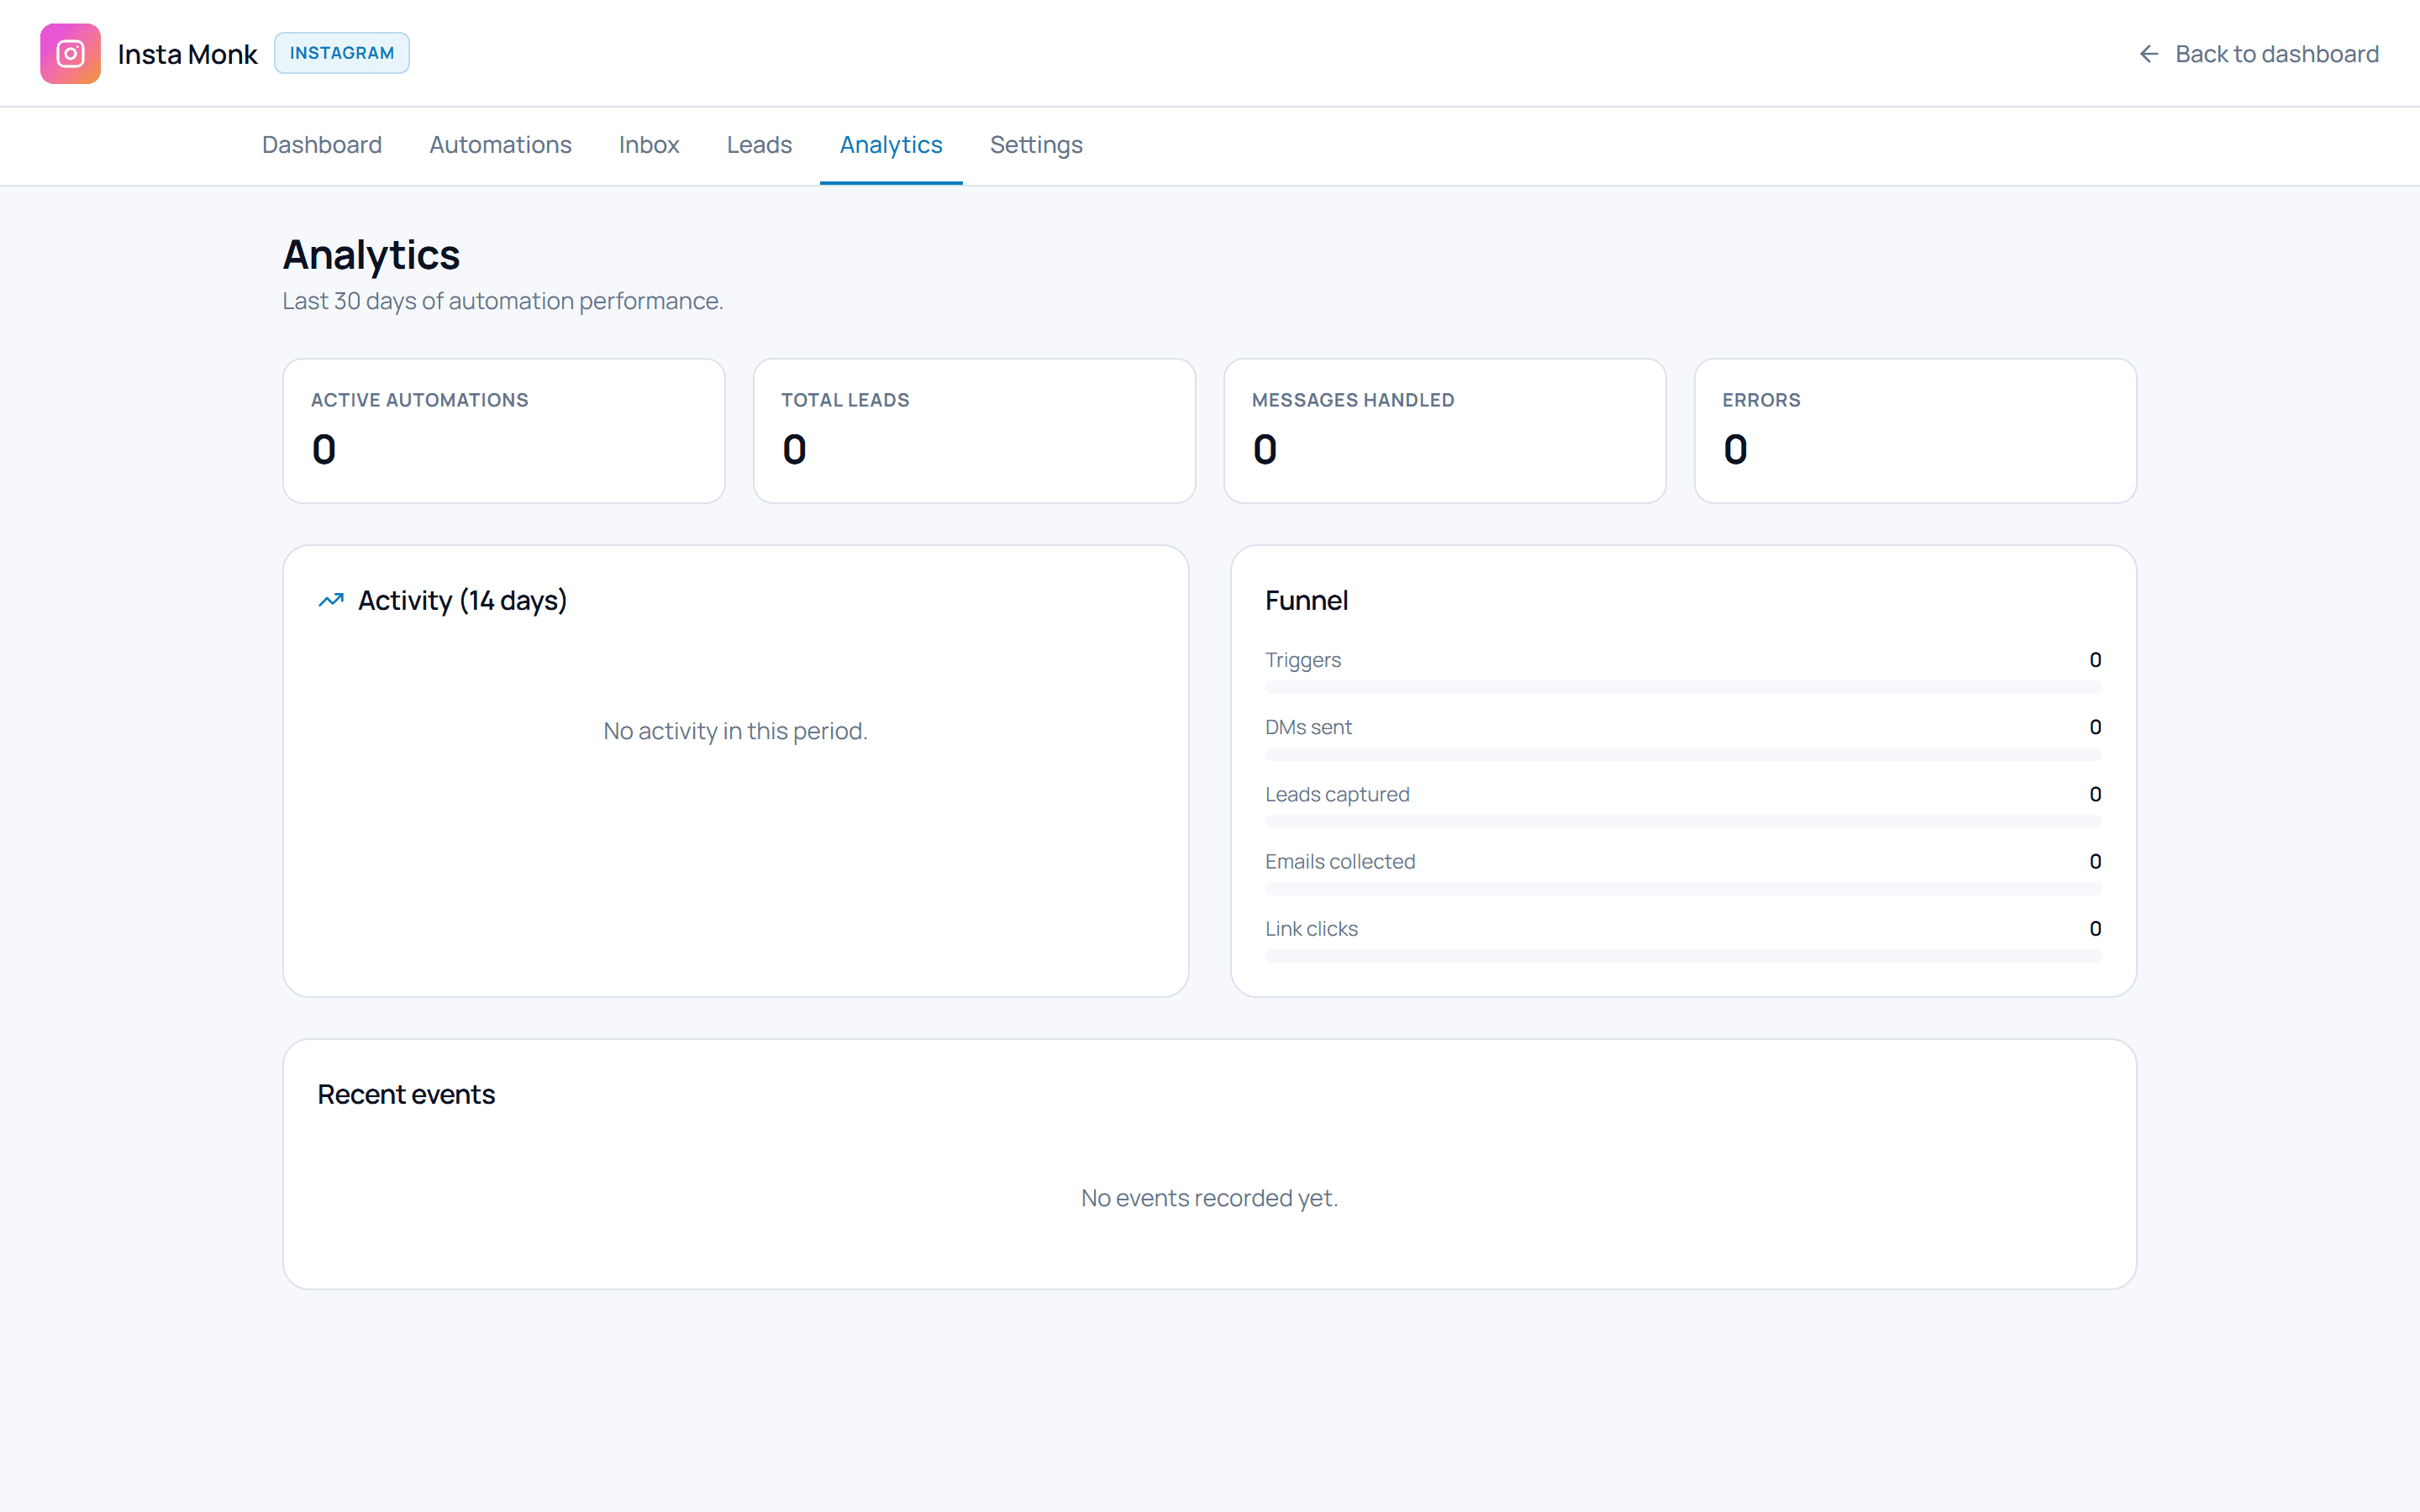The width and height of the screenshot is (2420, 1512).
Task: Click the Emails collected funnel progress bar
Action: point(1683,888)
